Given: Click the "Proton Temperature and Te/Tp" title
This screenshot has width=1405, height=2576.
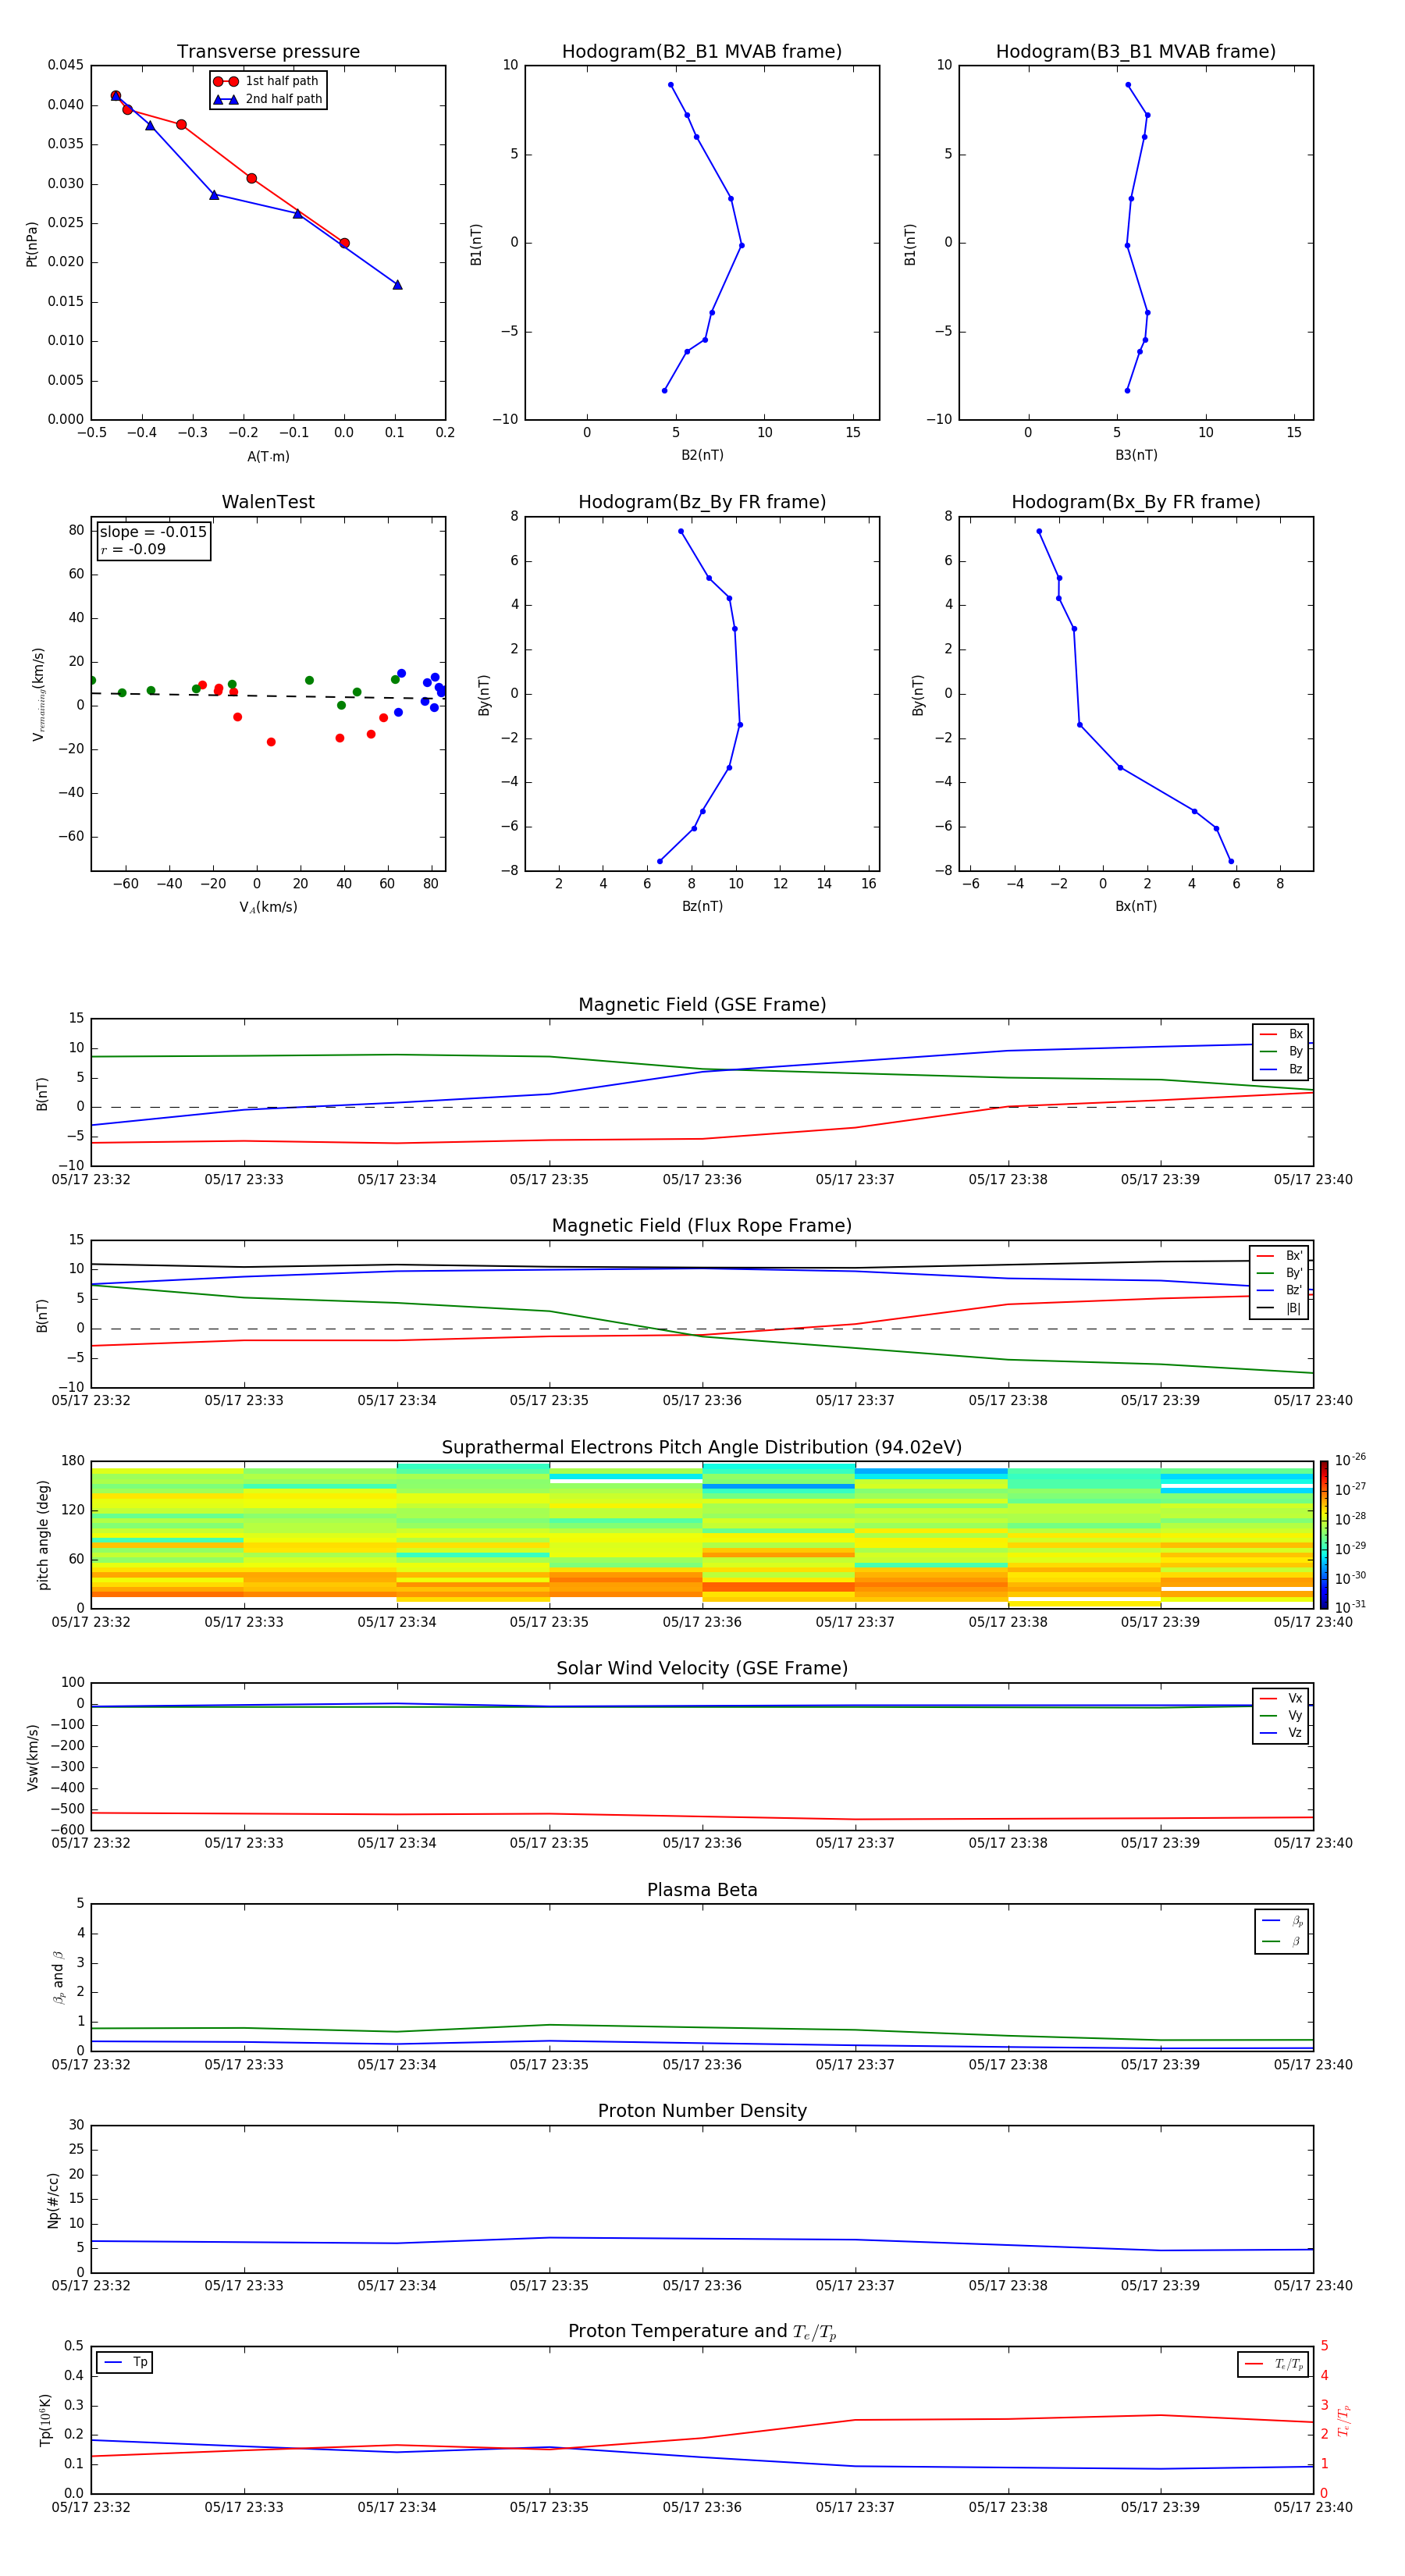Looking at the screenshot, I should [702, 2332].
